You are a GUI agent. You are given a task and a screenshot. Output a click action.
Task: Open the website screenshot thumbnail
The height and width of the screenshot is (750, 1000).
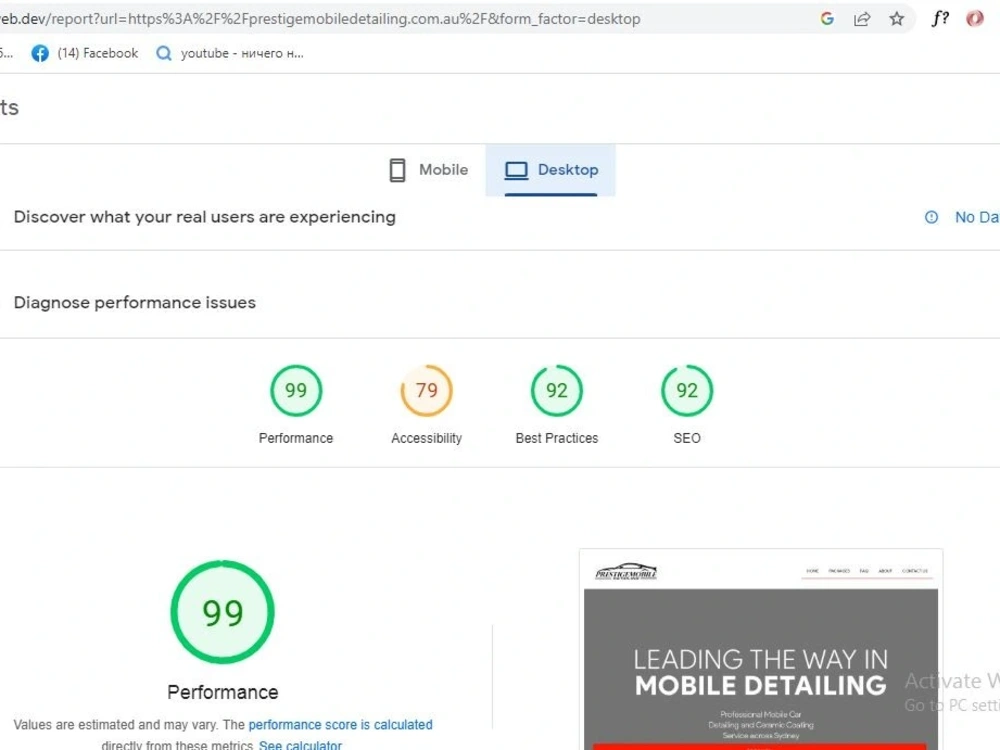761,649
